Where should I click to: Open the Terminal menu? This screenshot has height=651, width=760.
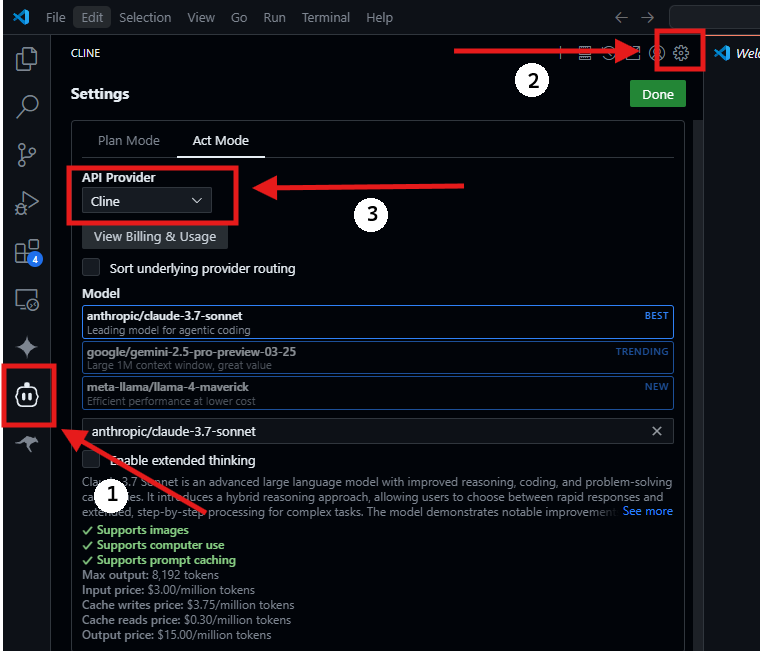tap(328, 17)
